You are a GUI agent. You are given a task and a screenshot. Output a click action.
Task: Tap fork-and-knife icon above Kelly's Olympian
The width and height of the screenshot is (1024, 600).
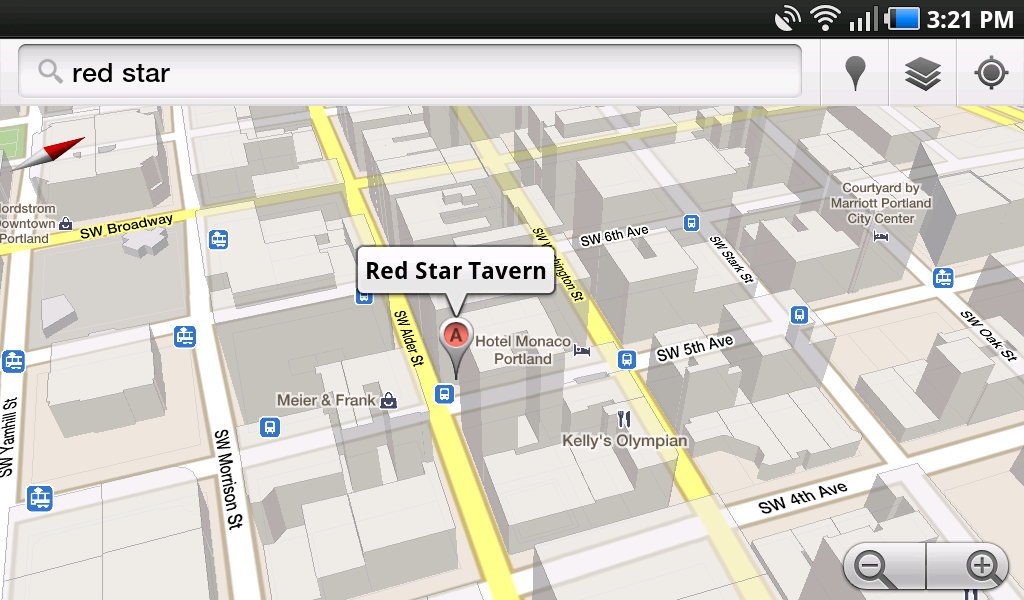pos(624,418)
